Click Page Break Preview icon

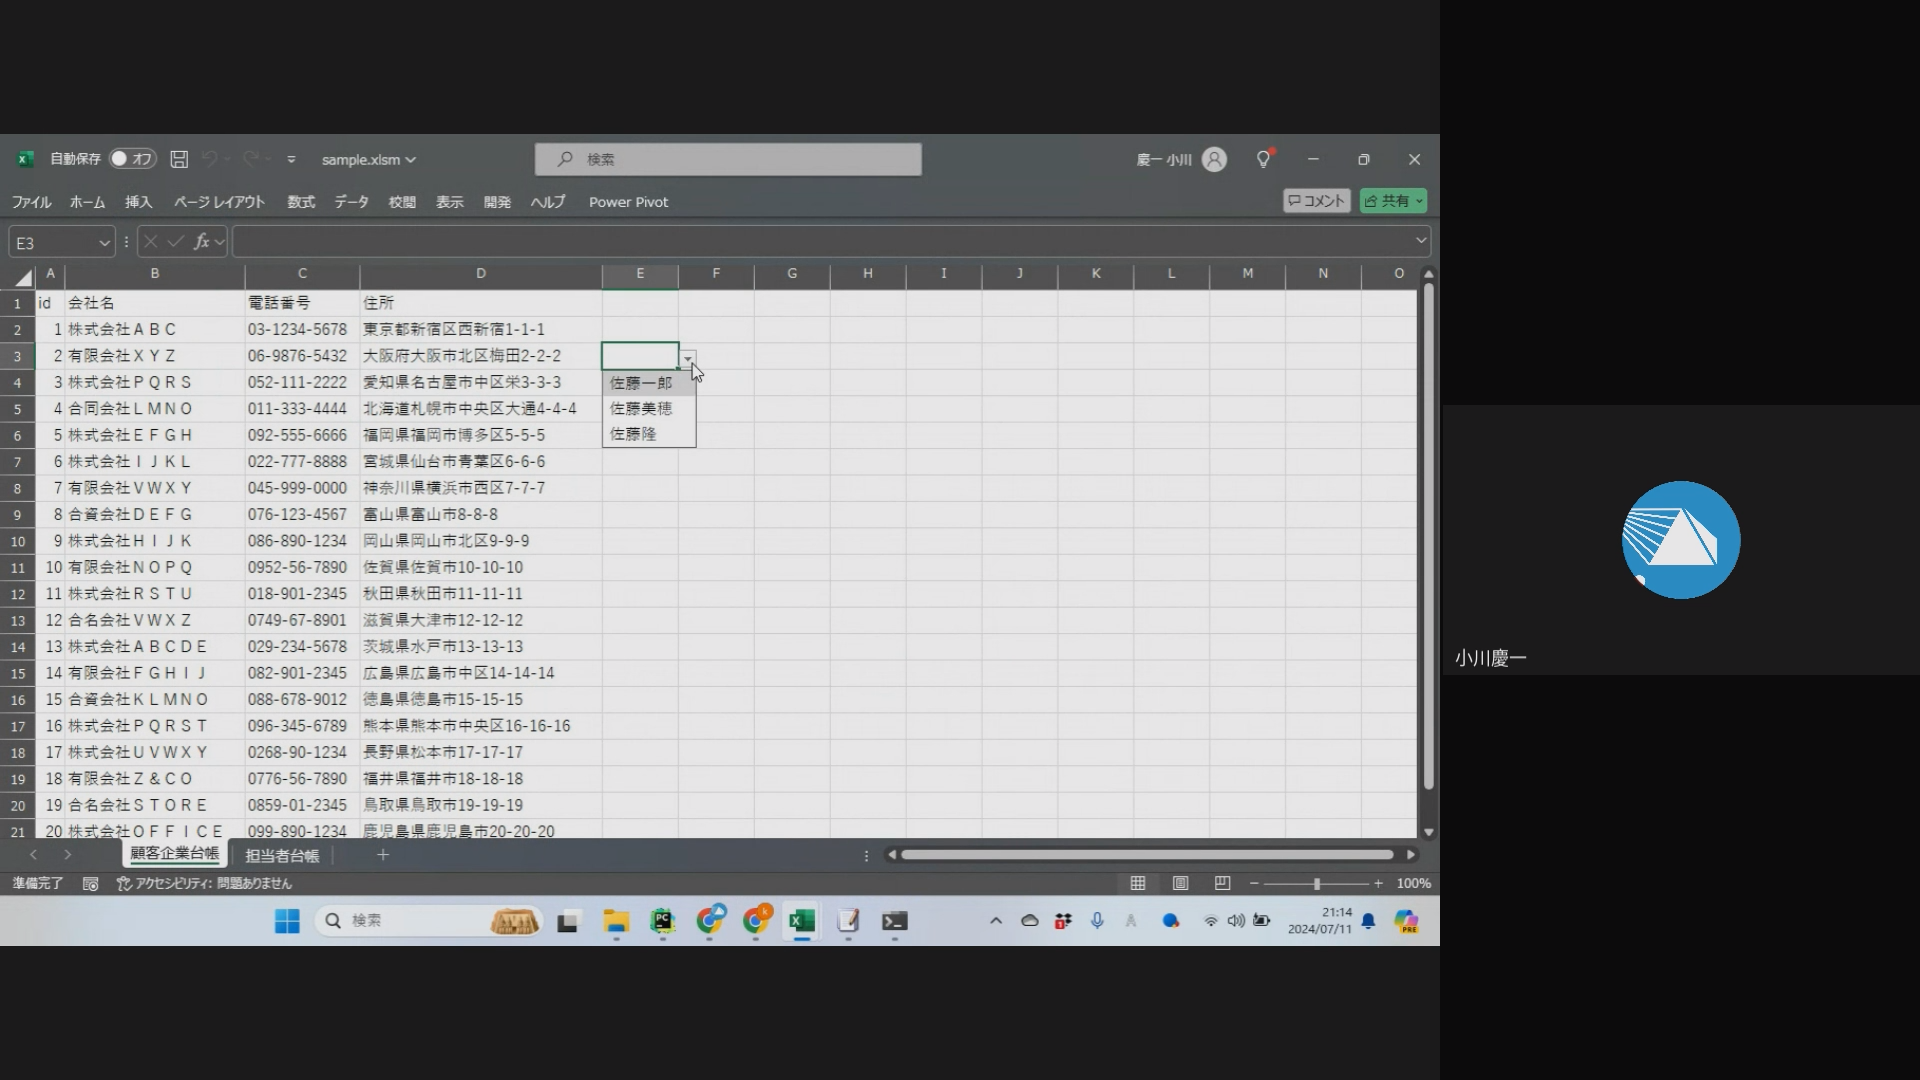1222,883
